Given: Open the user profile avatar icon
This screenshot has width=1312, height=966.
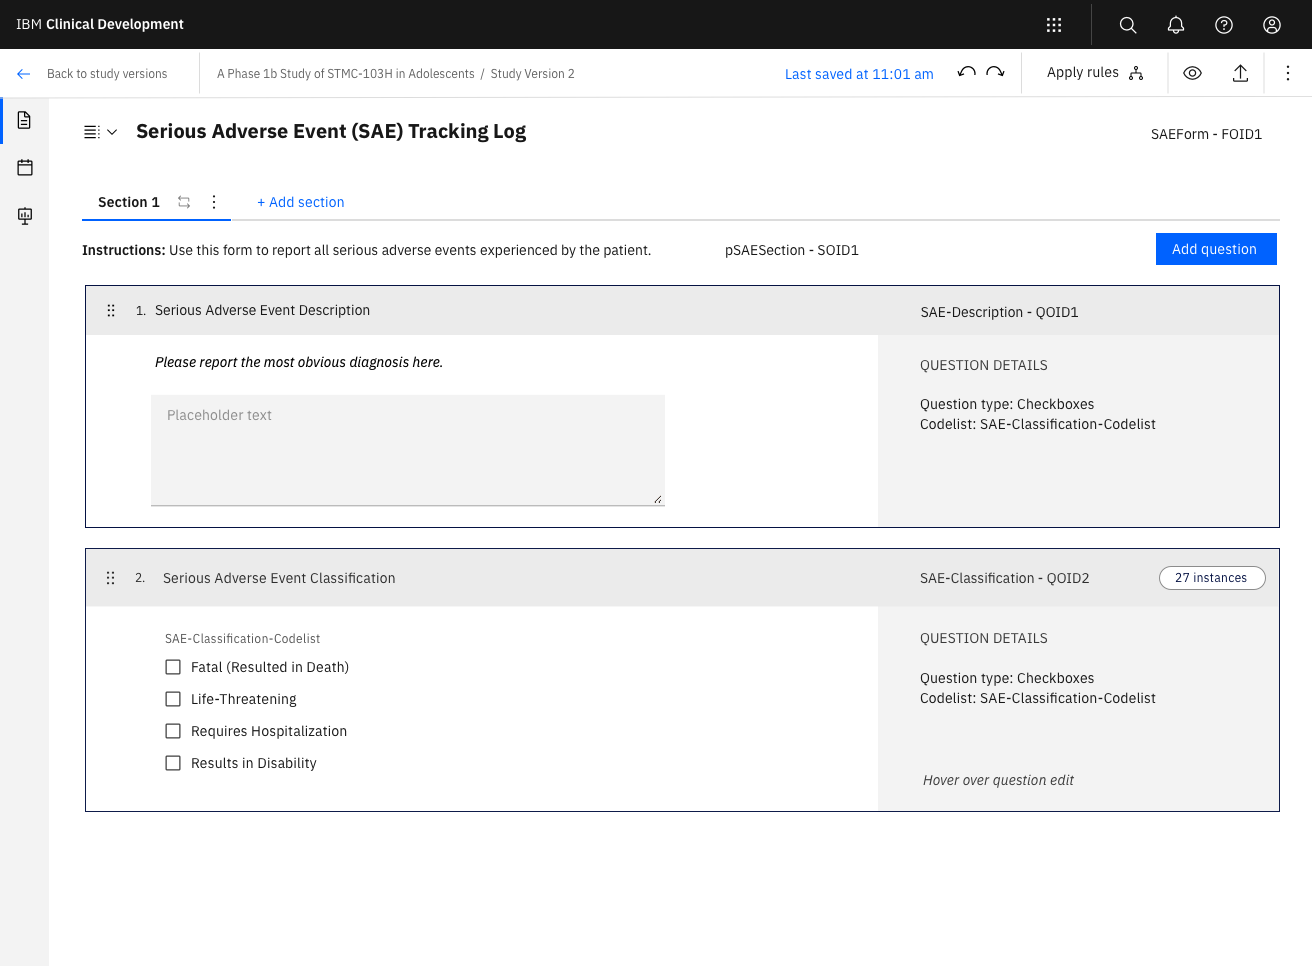Looking at the screenshot, I should pyautogui.click(x=1272, y=25).
